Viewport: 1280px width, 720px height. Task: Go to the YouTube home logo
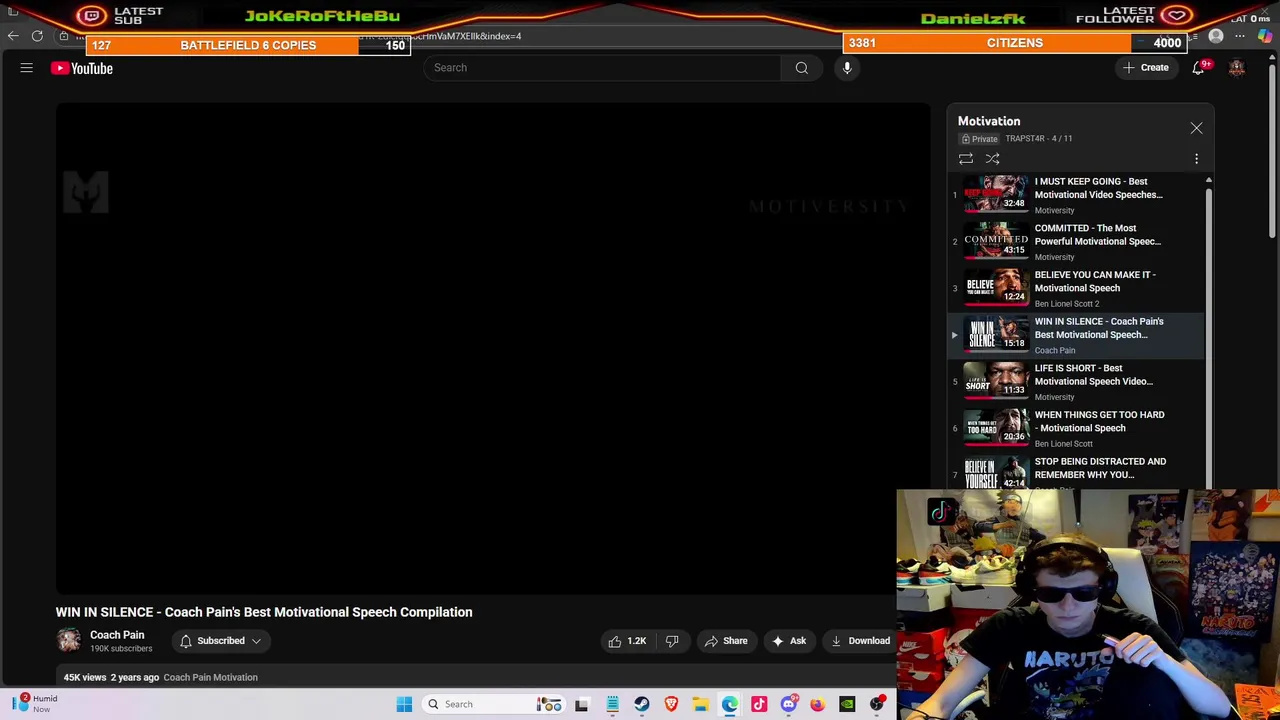click(82, 68)
